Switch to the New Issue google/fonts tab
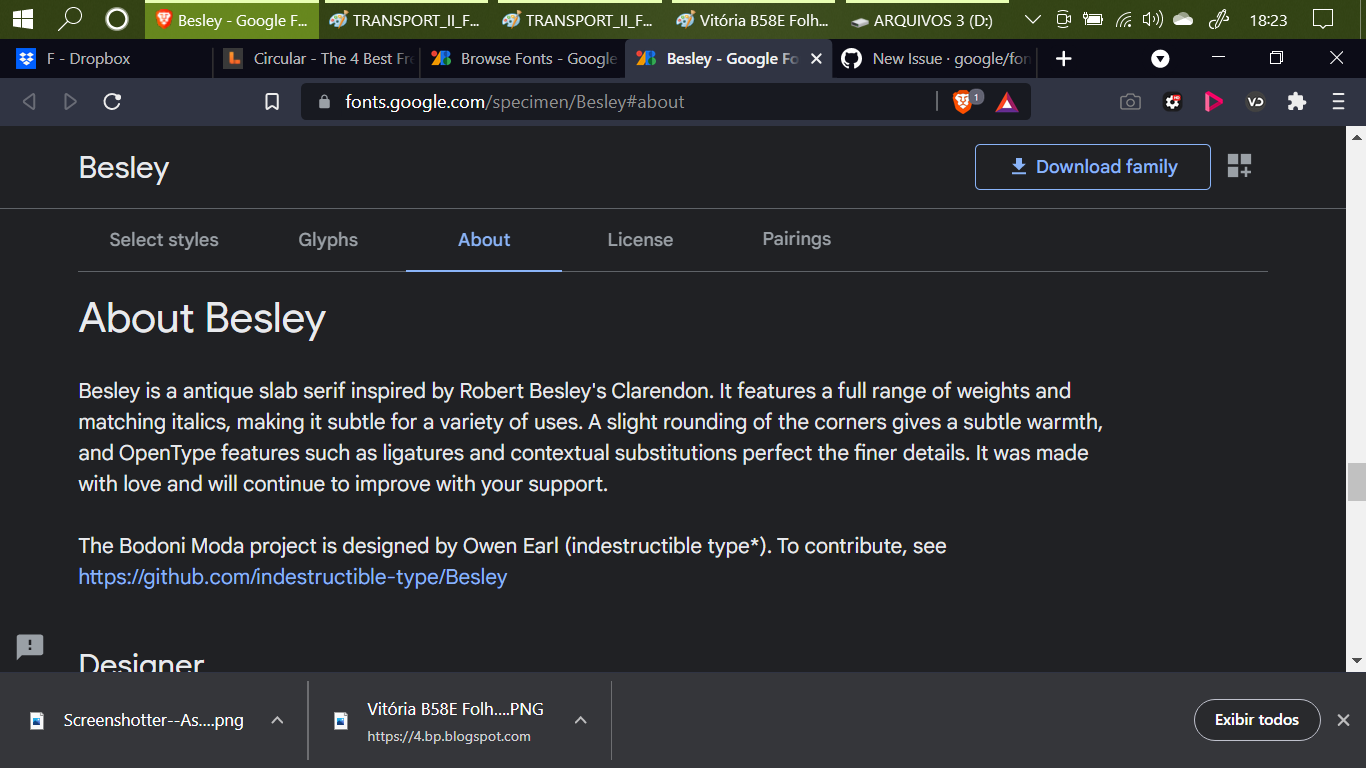This screenshot has width=1366, height=768. 934,59
